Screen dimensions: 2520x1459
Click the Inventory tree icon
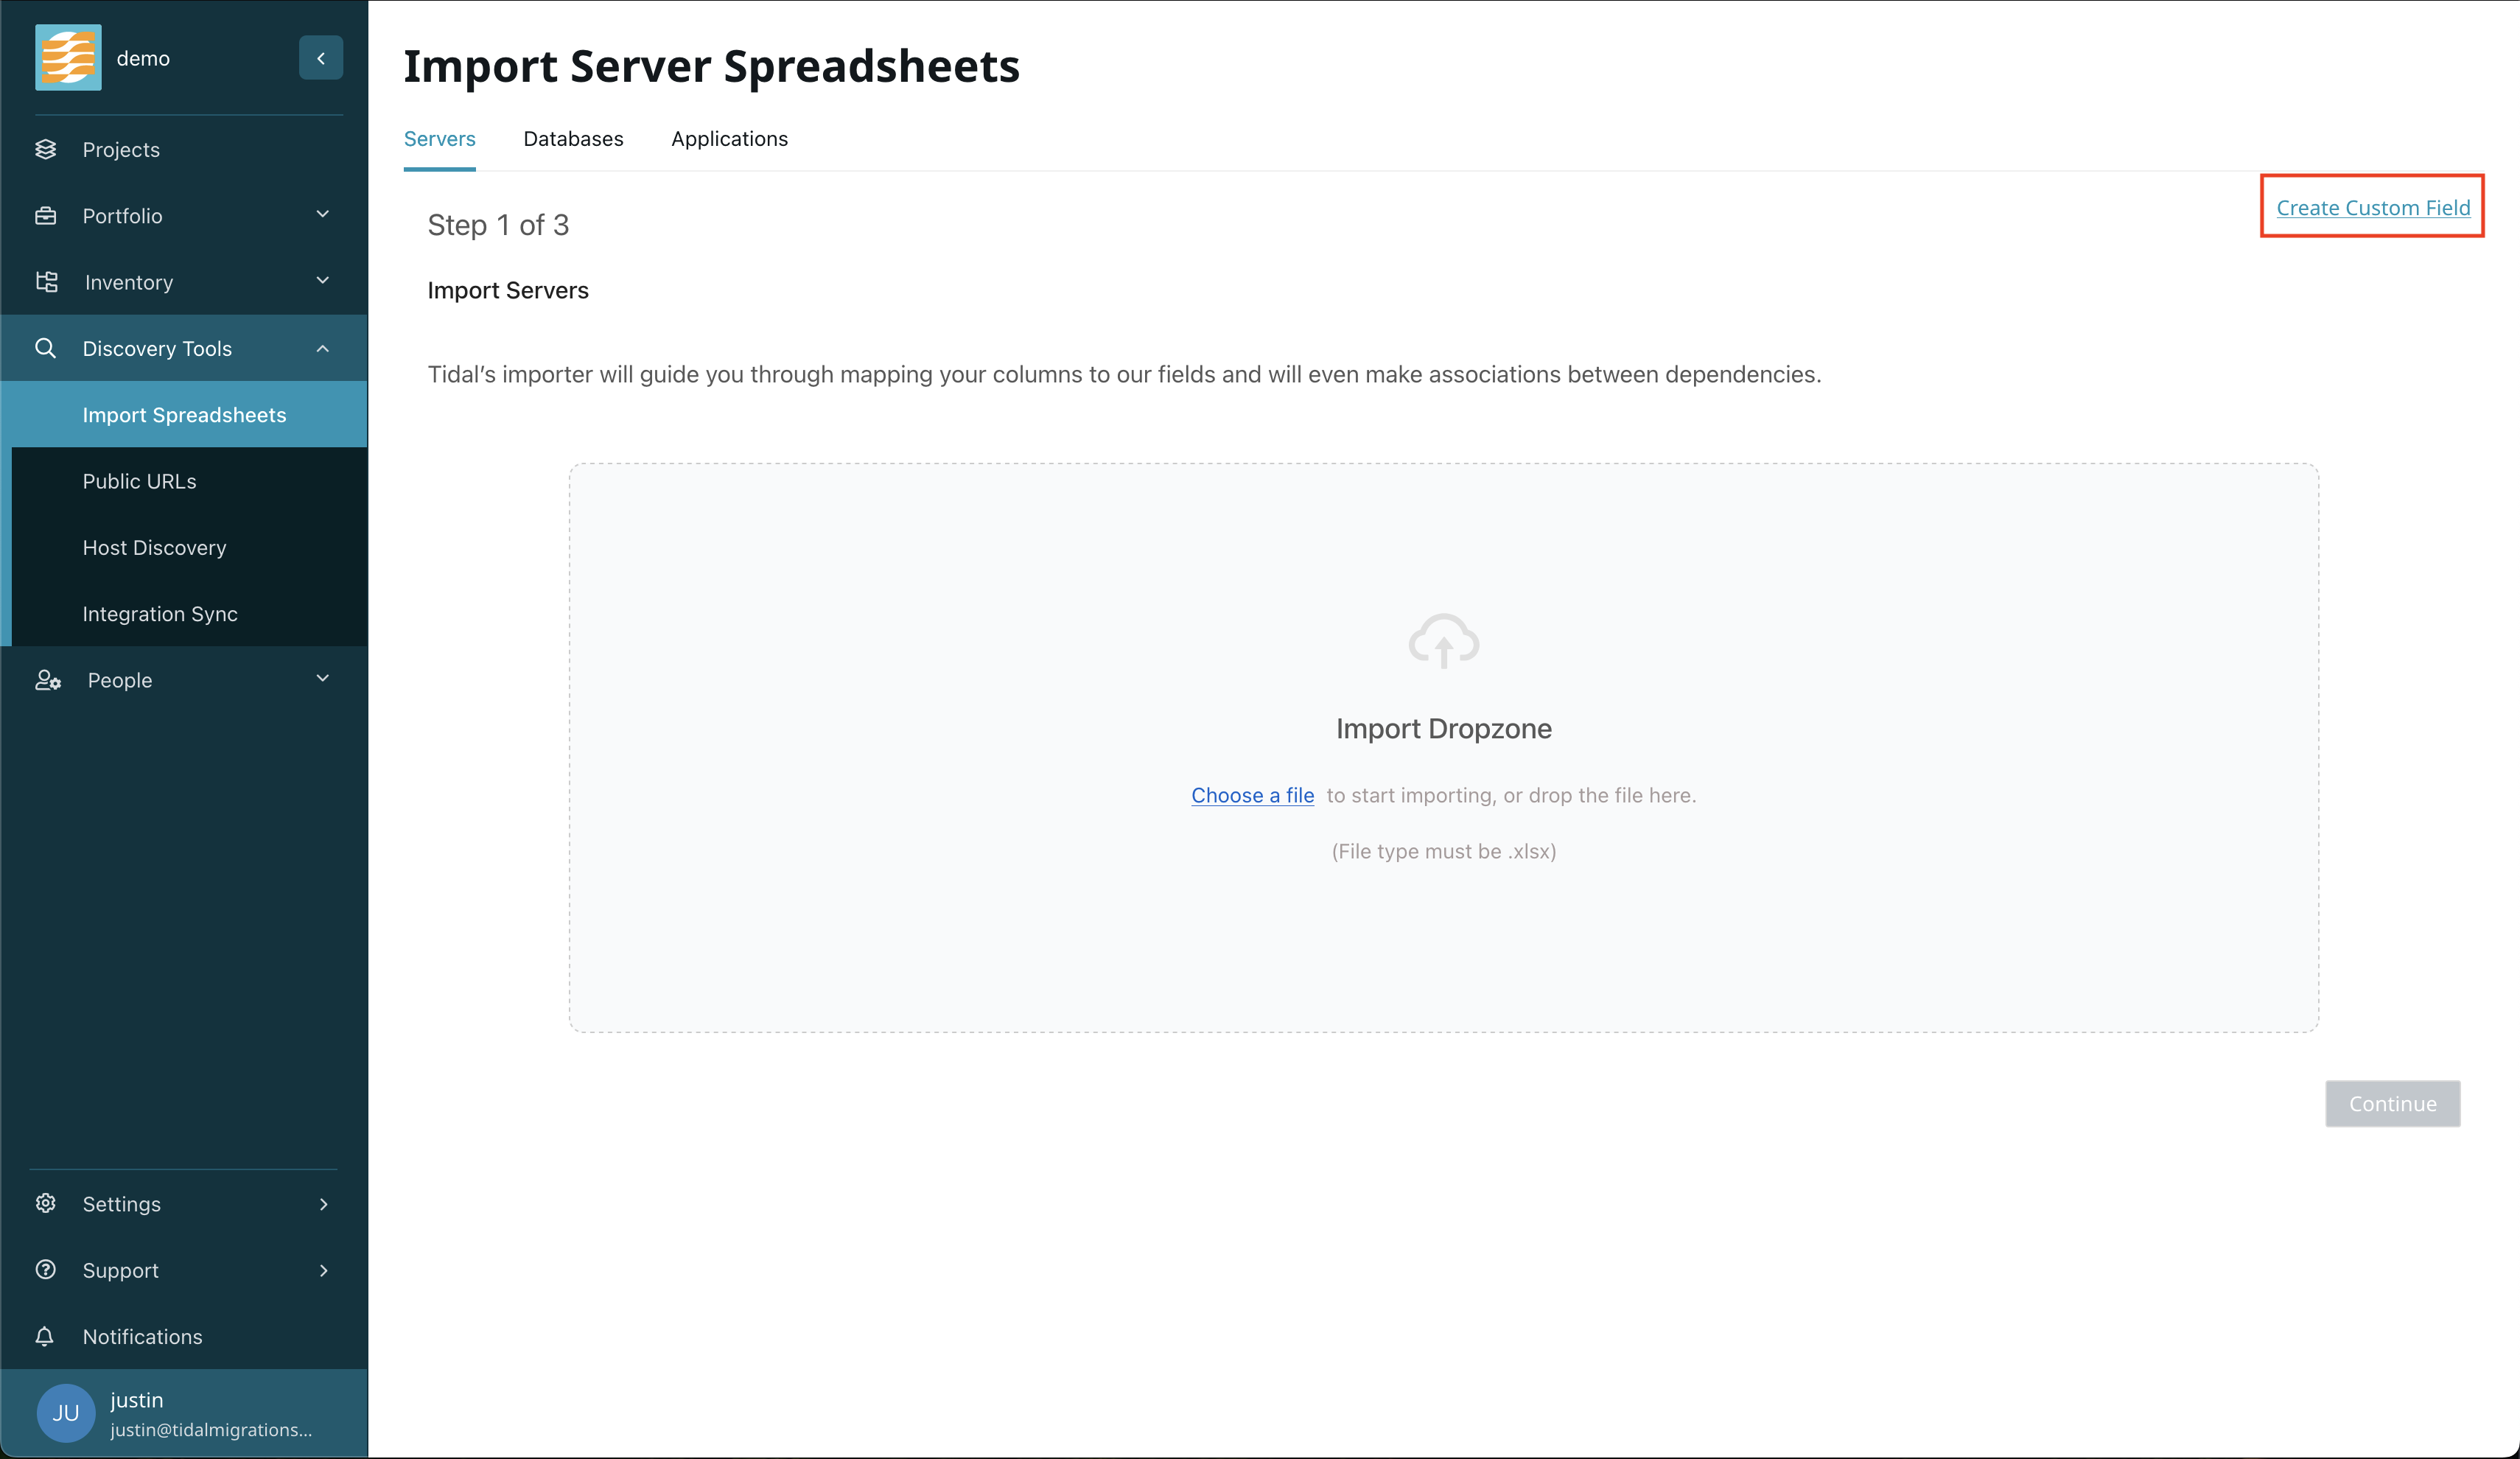point(46,282)
